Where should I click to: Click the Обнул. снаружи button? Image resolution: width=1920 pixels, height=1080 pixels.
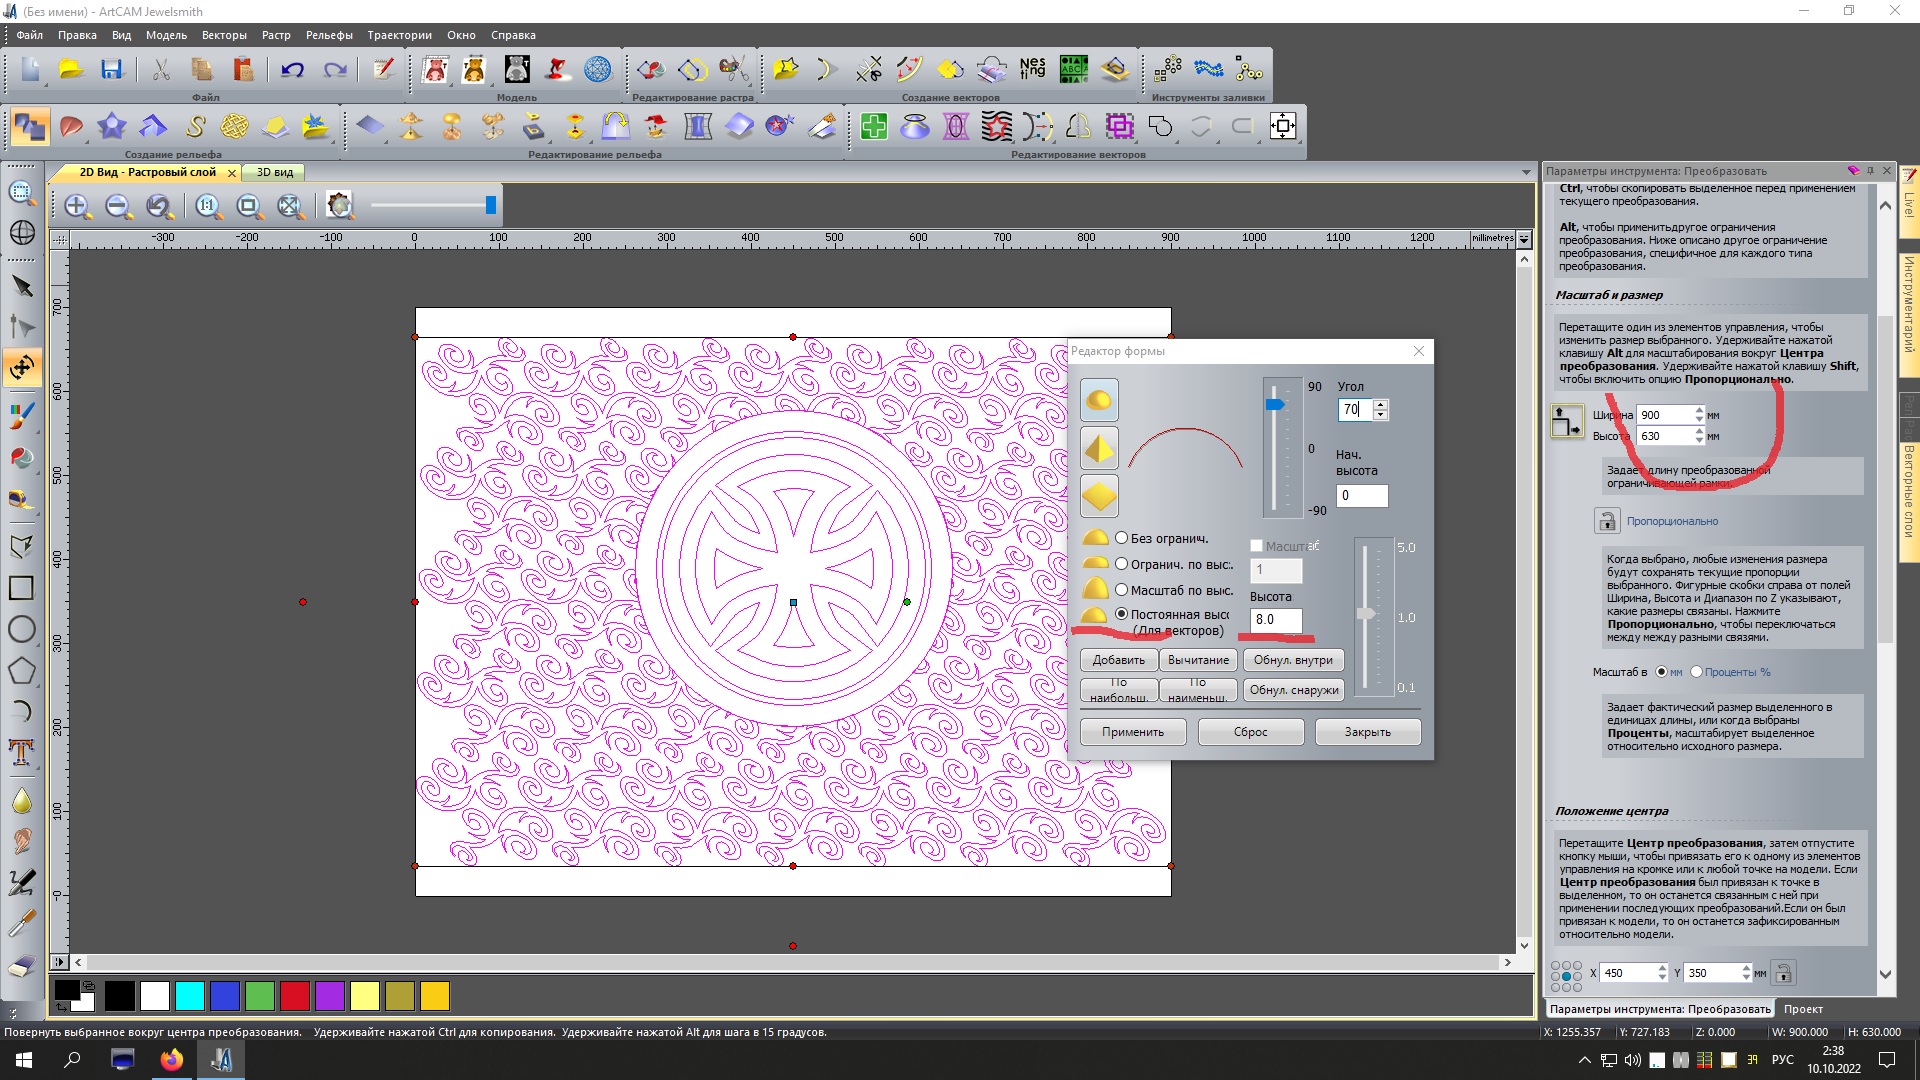coord(1293,690)
